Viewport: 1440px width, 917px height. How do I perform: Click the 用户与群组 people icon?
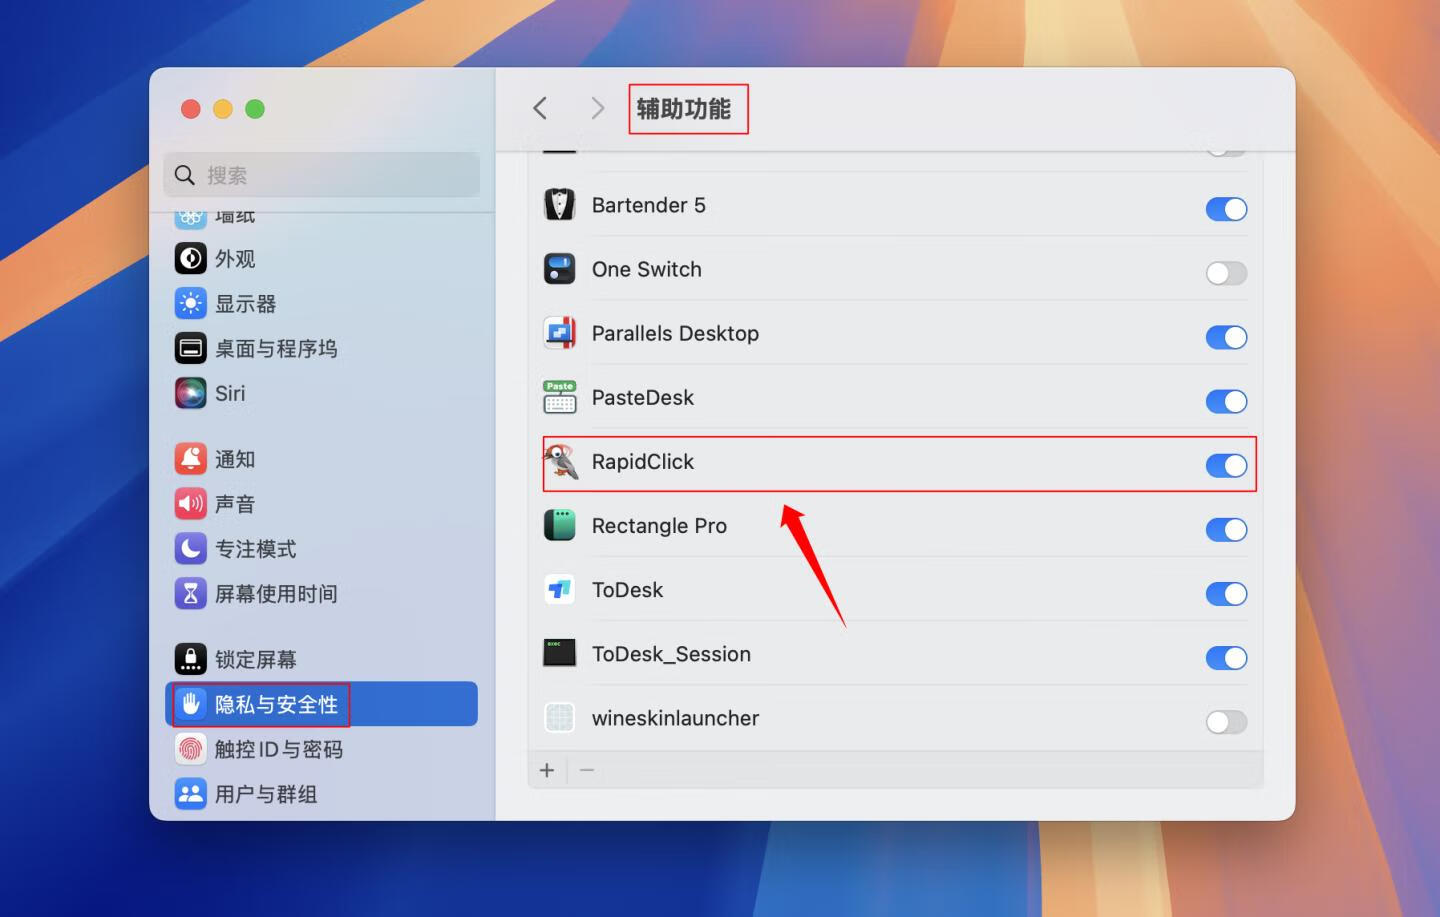pos(190,794)
